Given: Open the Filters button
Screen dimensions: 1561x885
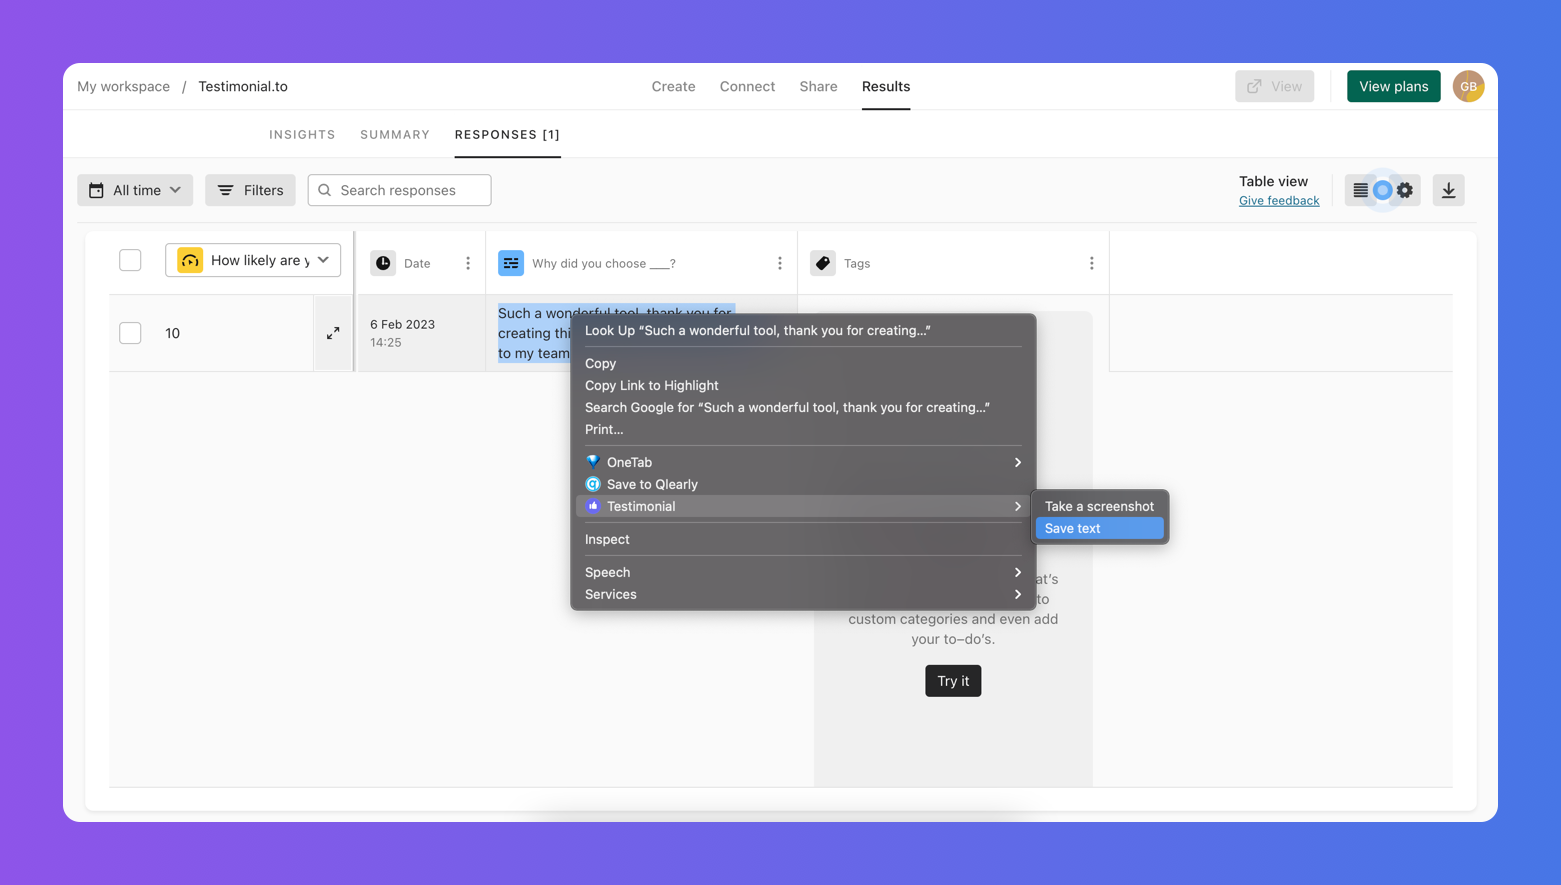Looking at the screenshot, I should (x=250, y=190).
